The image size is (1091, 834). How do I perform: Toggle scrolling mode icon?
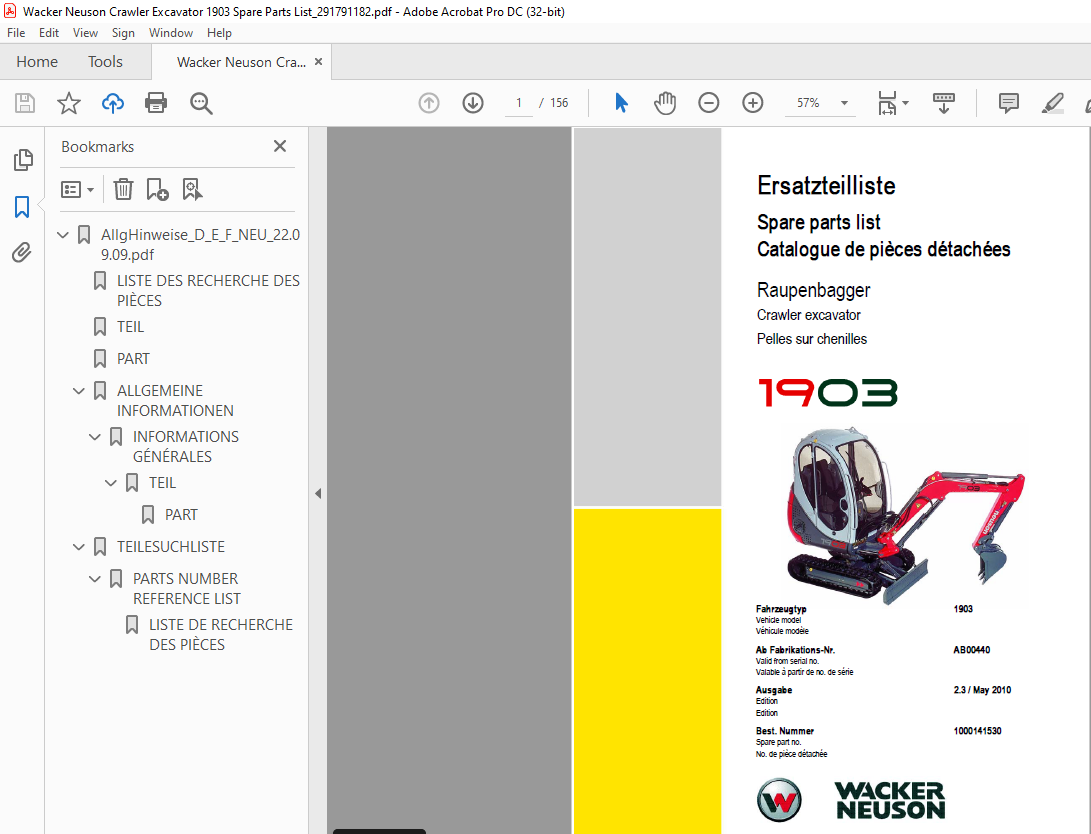tap(943, 103)
